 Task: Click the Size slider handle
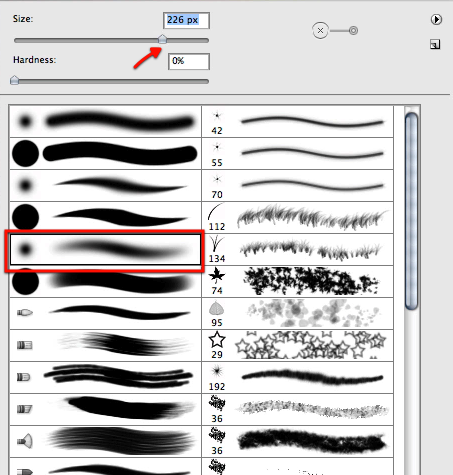point(162,39)
